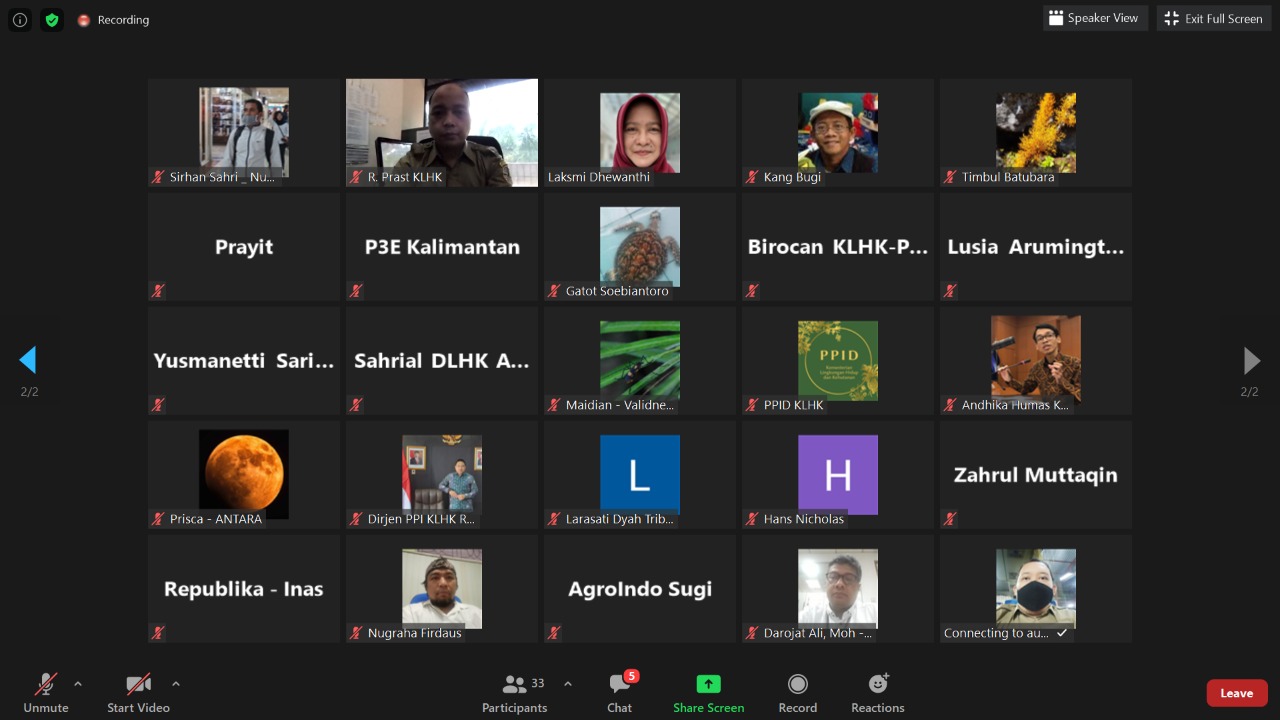Click the Recording indicator
Image resolution: width=1280 pixels, height=720 pixels.
coord(113,20)
